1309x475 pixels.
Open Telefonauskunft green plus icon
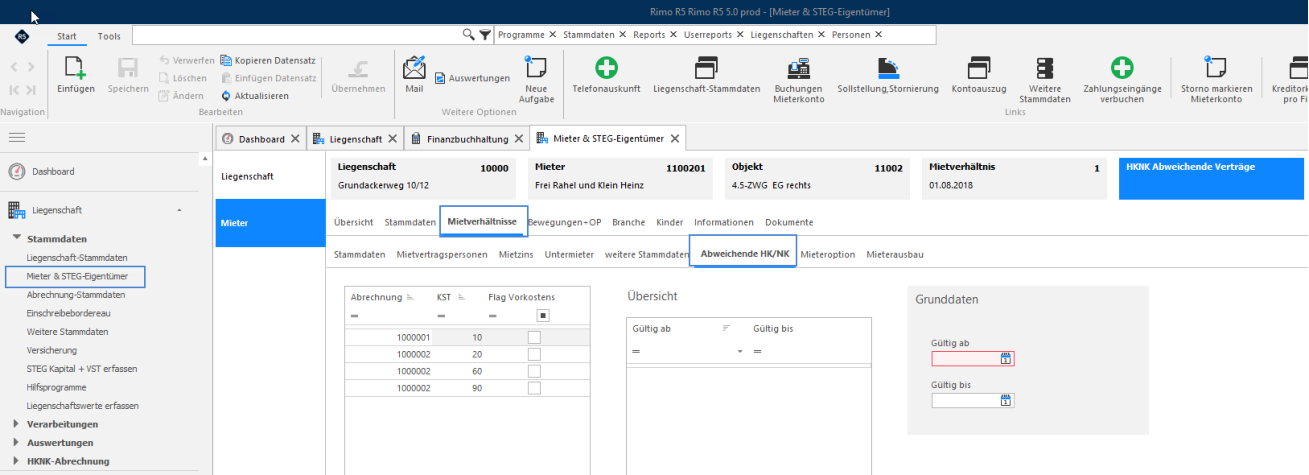coord(606,68)
